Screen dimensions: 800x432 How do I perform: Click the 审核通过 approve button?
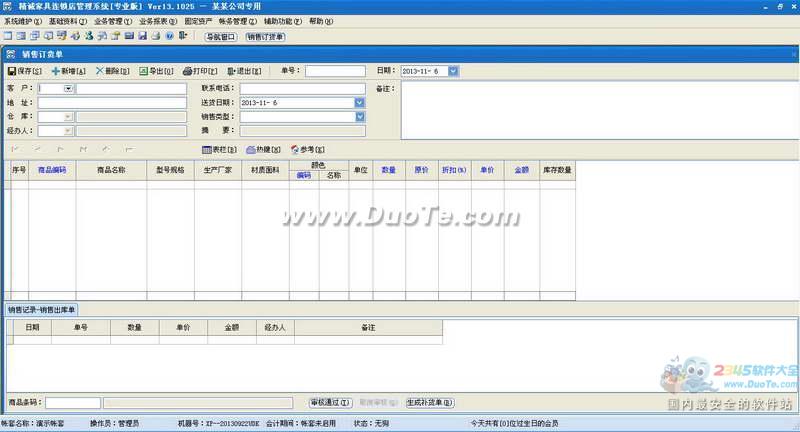point(329,402)
